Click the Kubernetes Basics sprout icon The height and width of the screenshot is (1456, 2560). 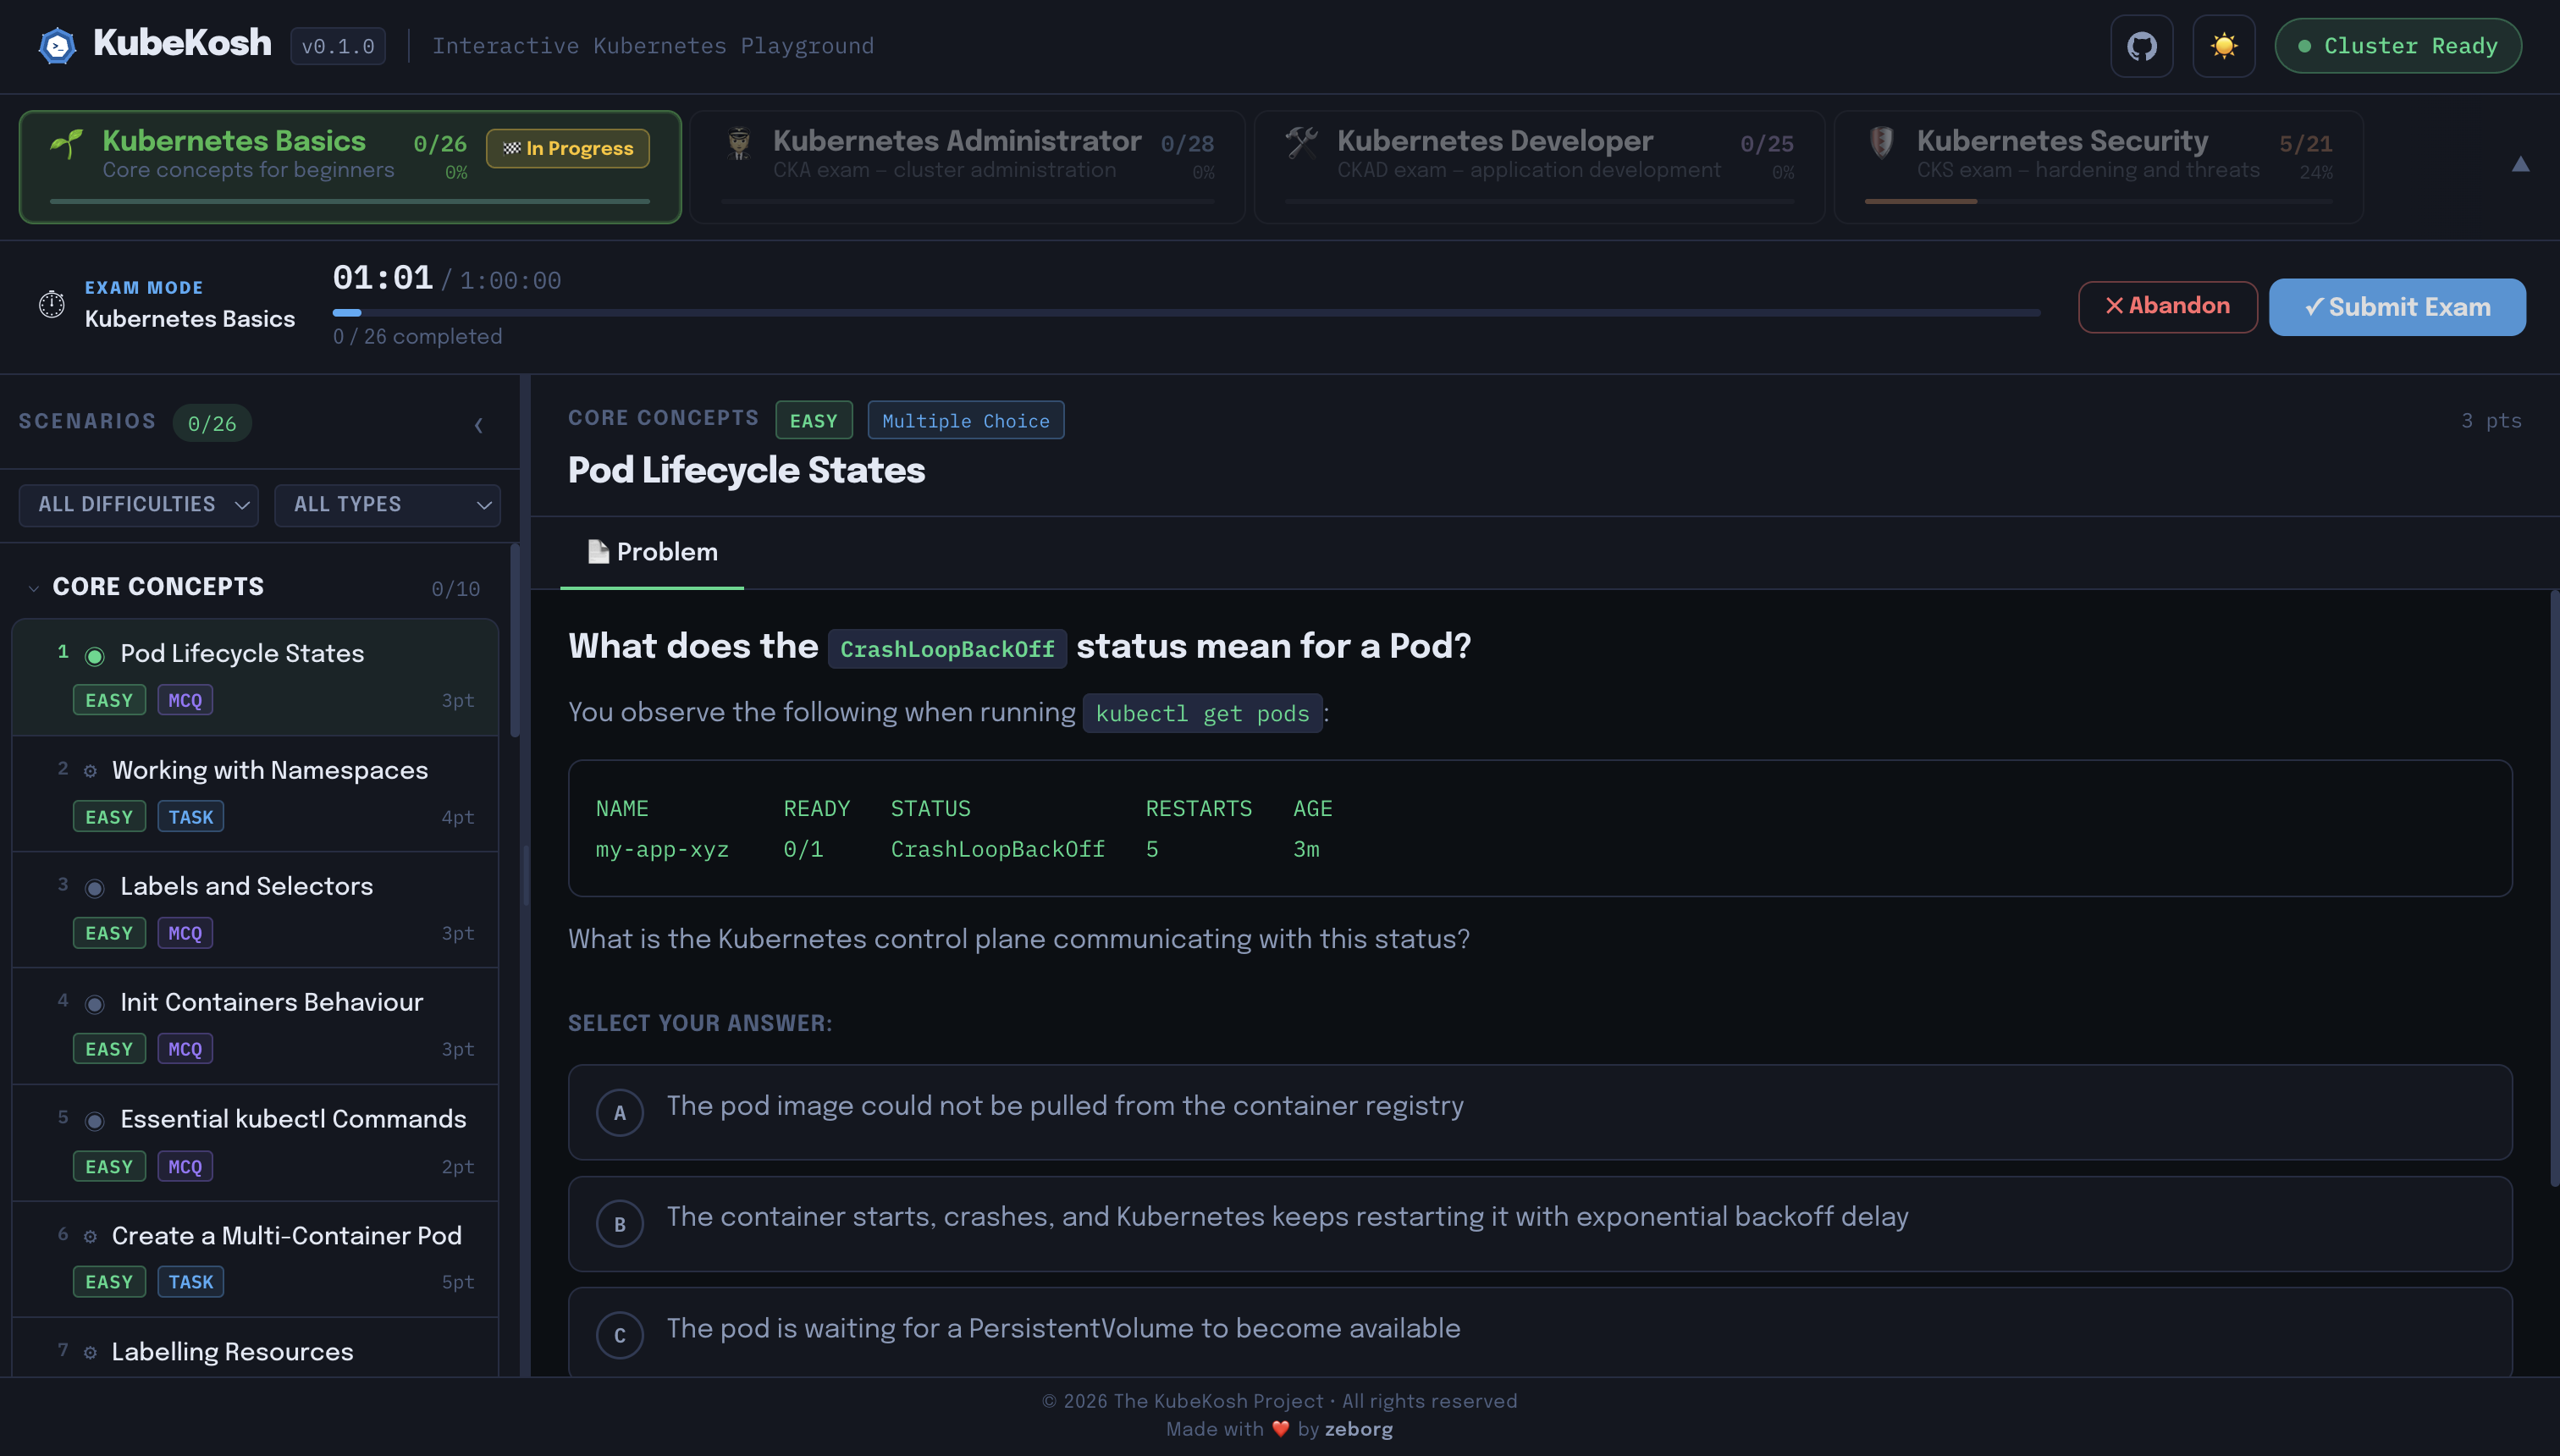point(67,143)
